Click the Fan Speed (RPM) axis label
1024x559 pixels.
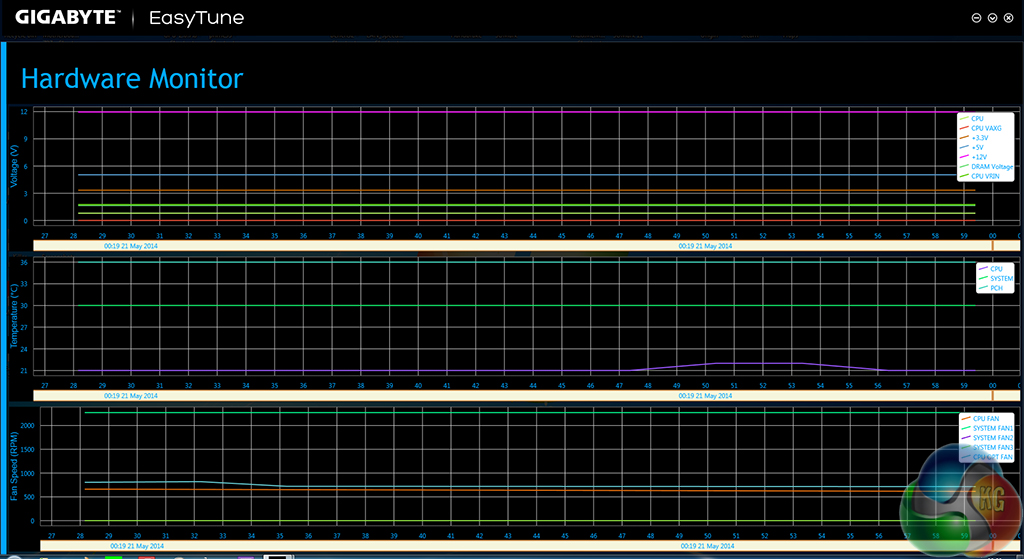coord(14,464)
